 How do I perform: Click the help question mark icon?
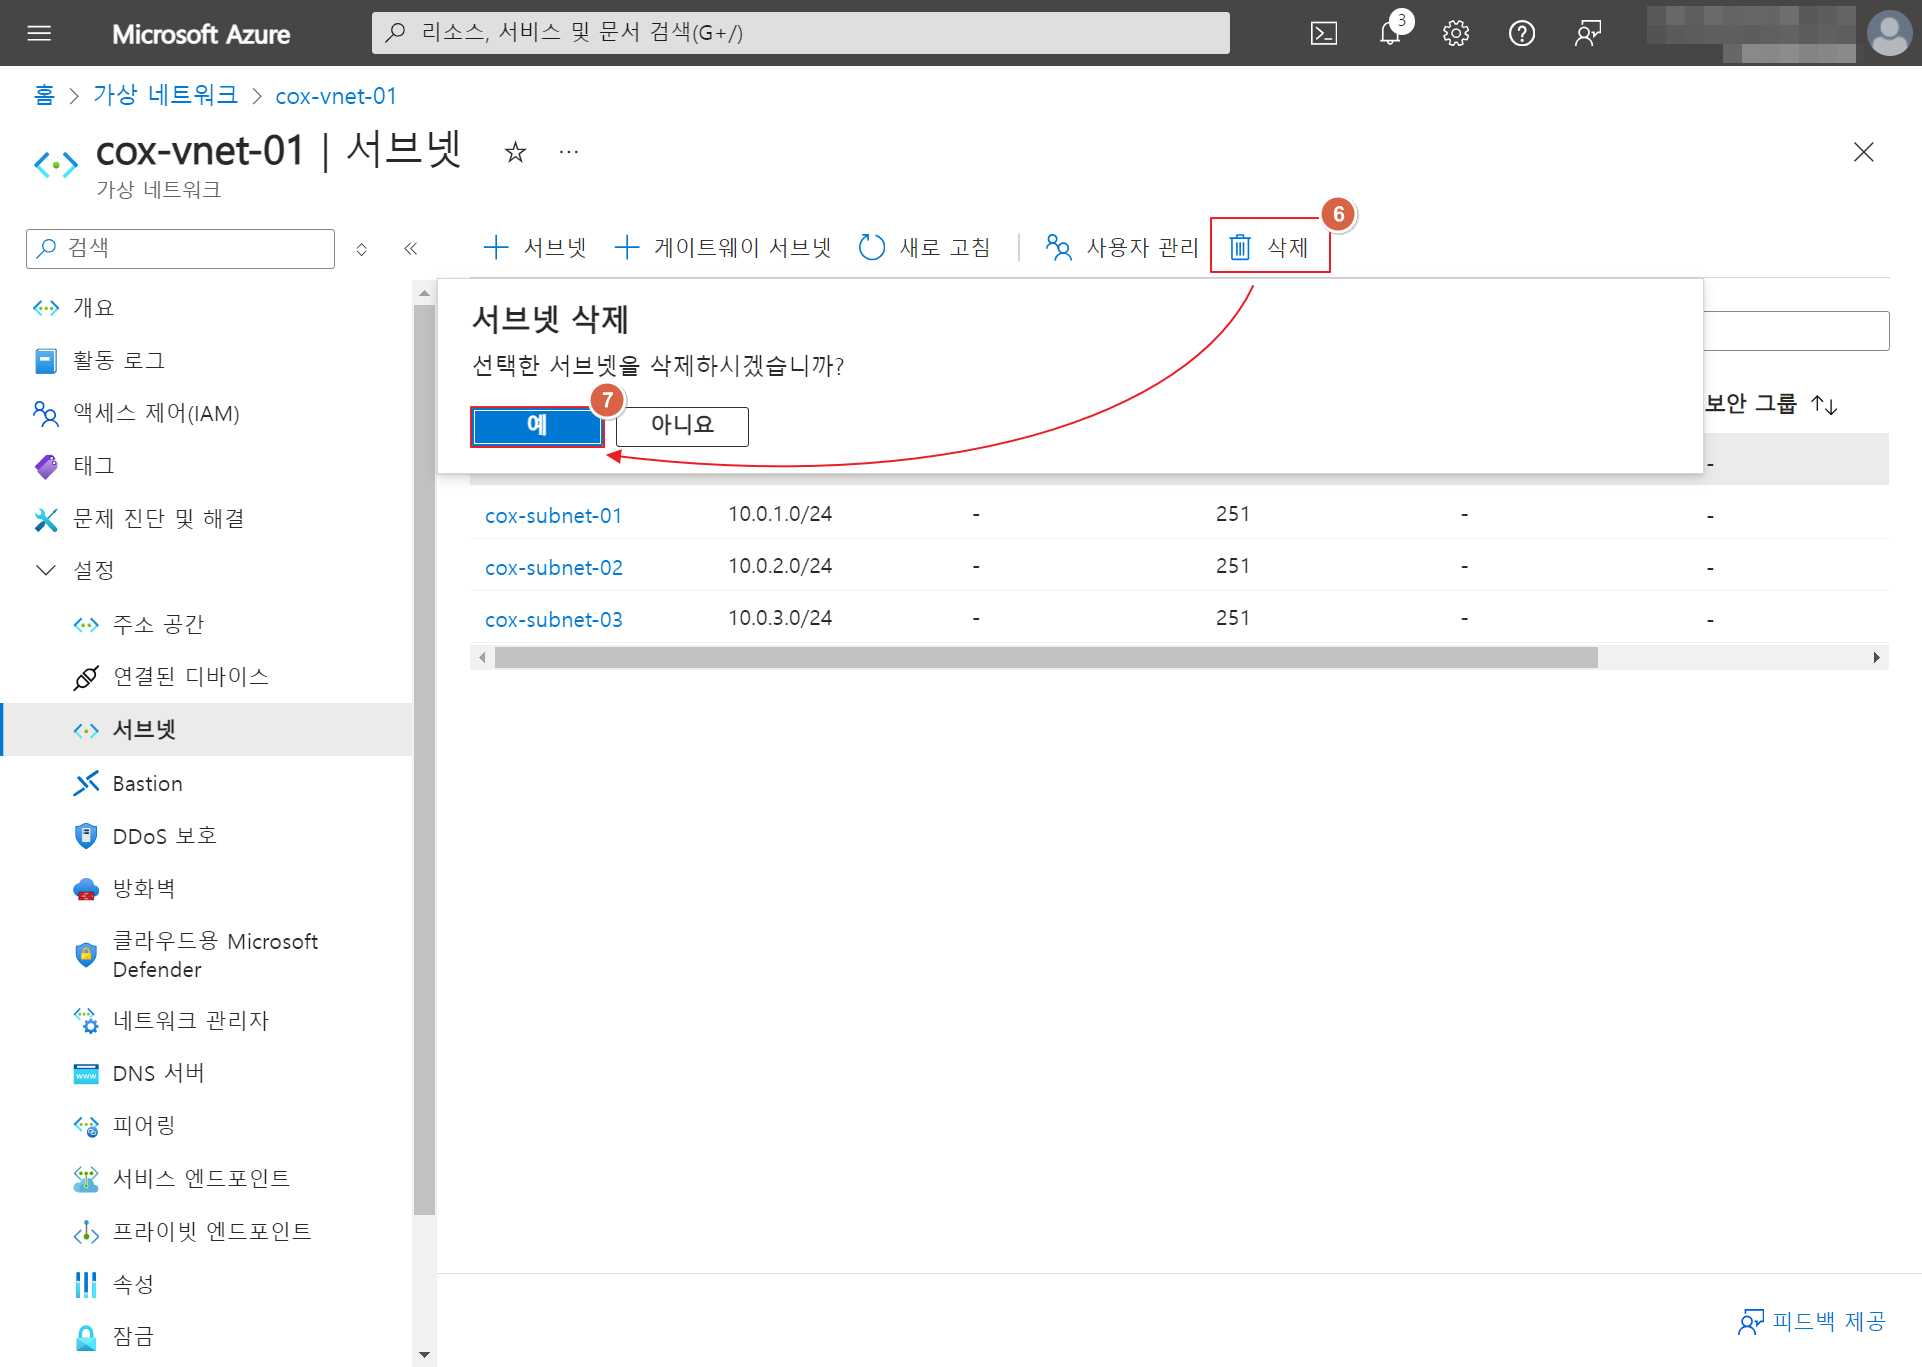[1521, 33]
